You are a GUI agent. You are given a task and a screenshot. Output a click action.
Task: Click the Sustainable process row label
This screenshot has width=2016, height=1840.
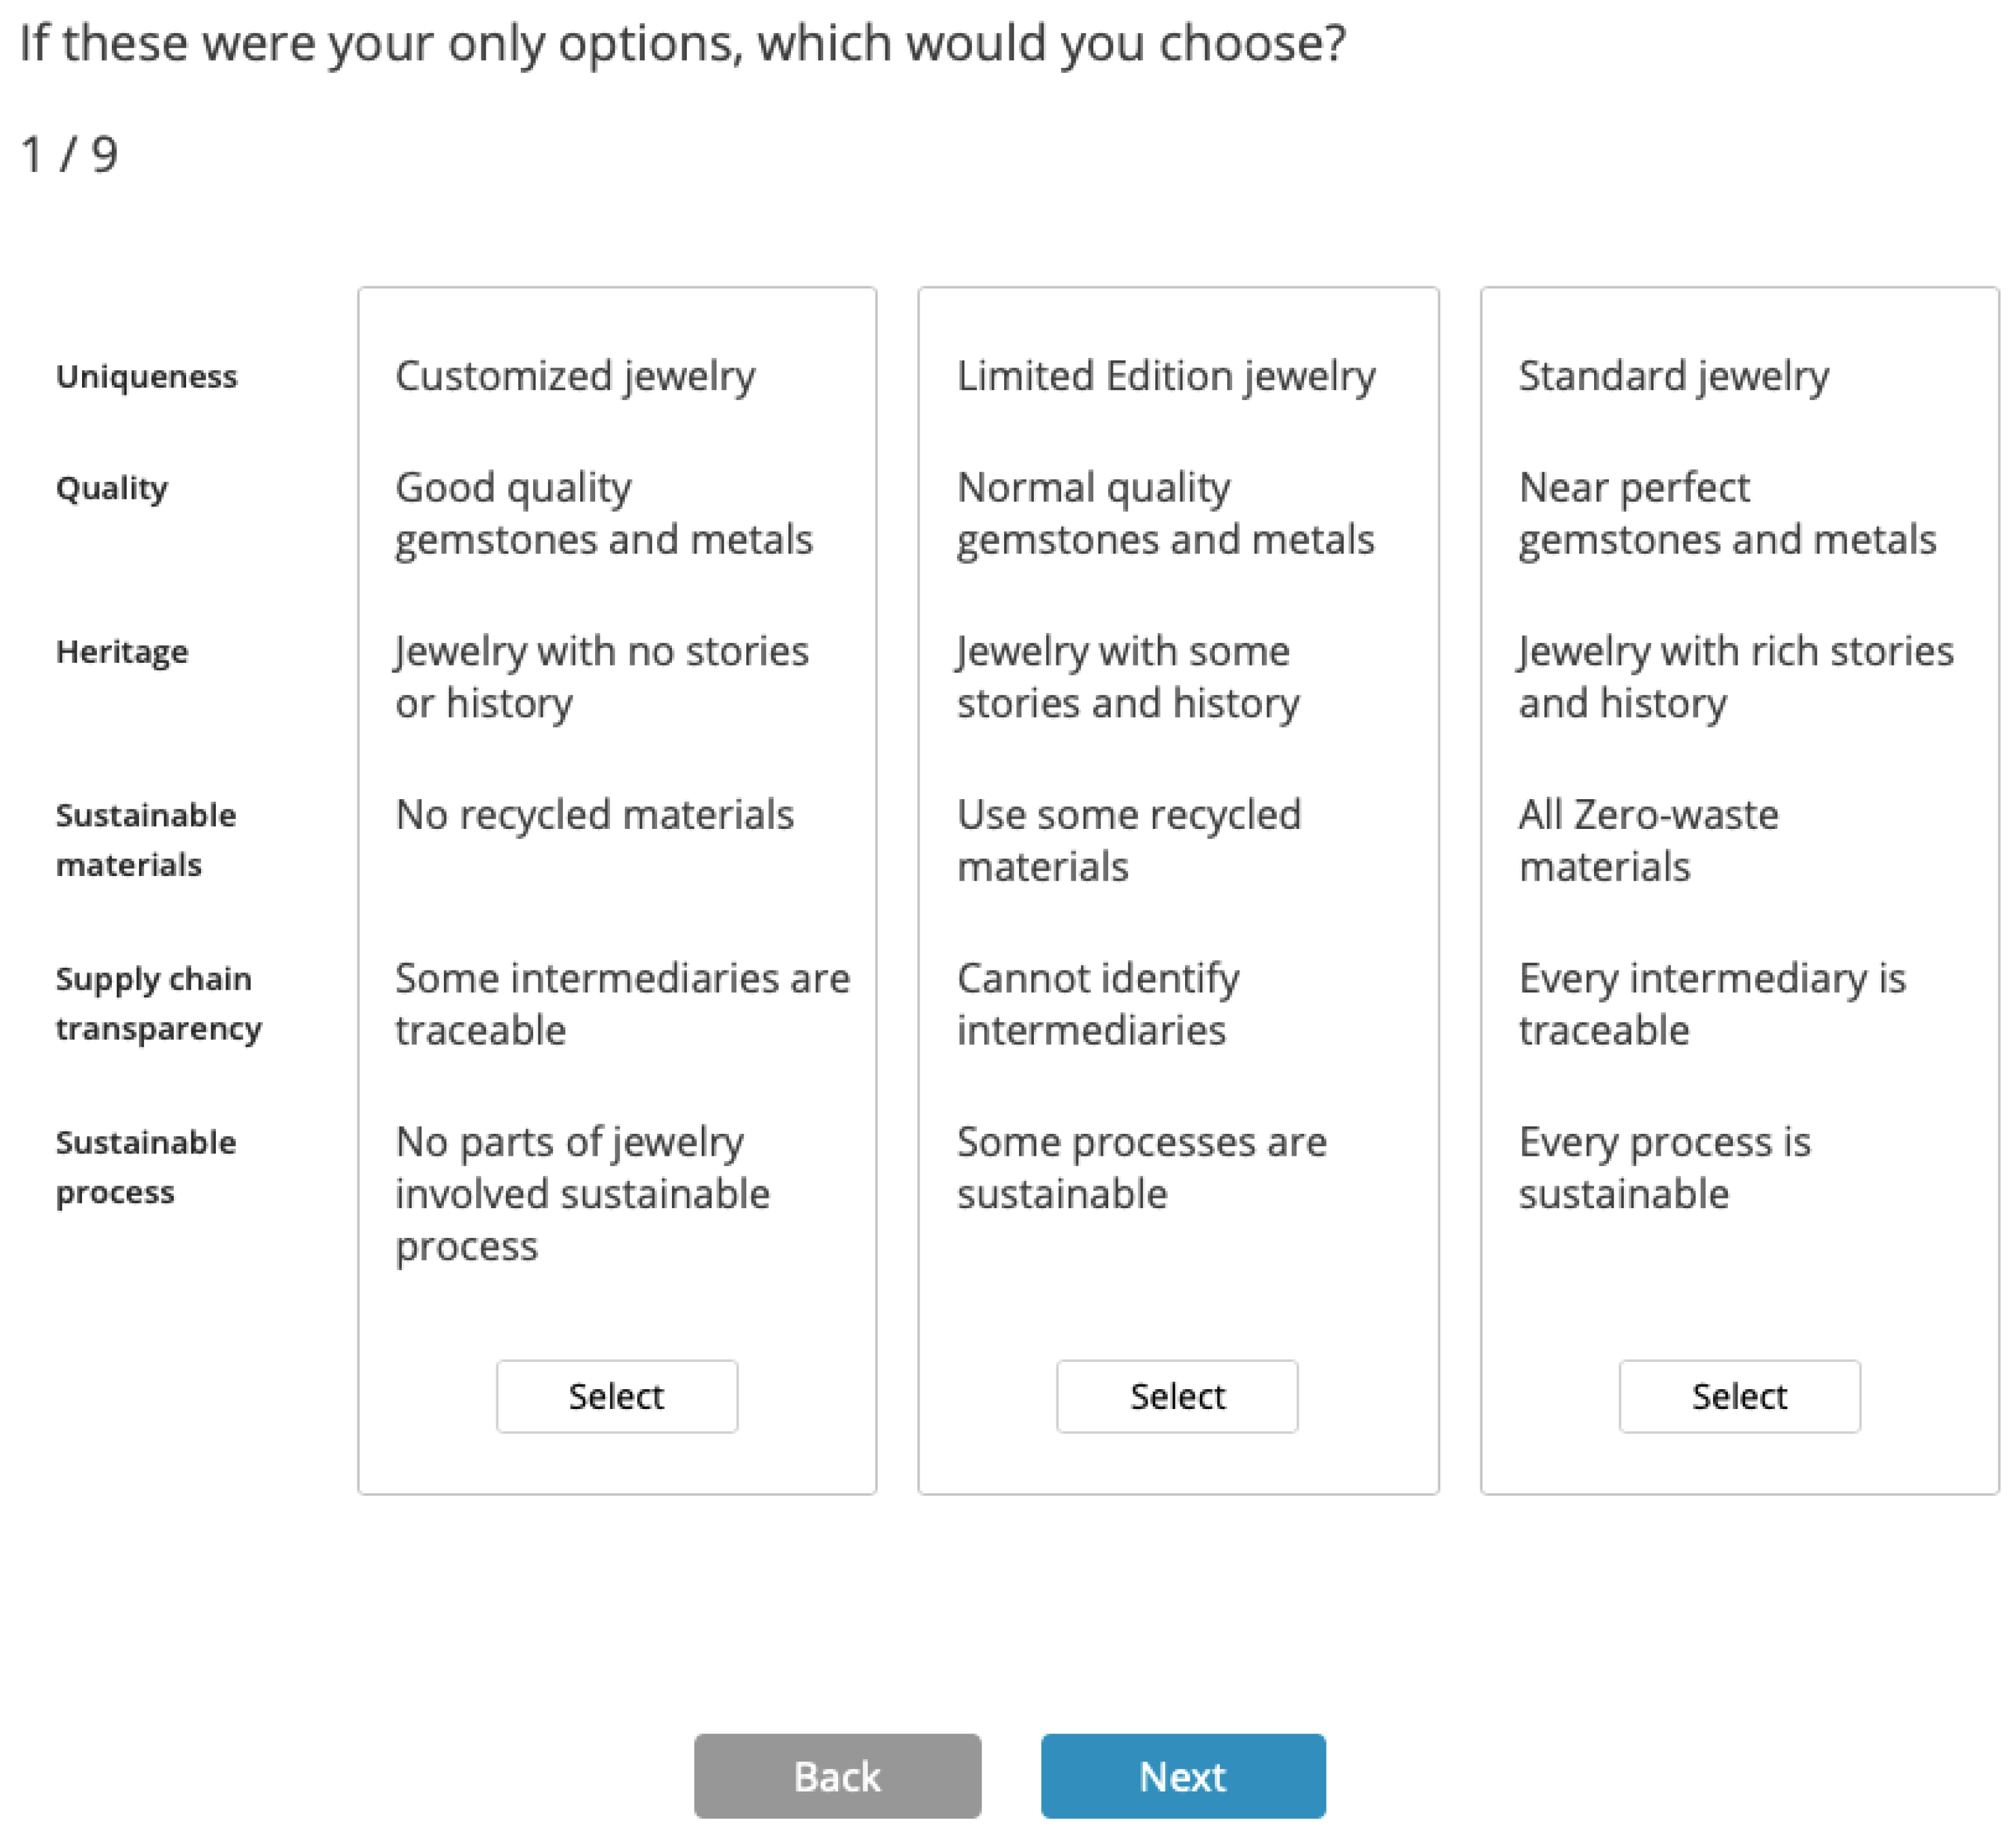point(146,1167)
